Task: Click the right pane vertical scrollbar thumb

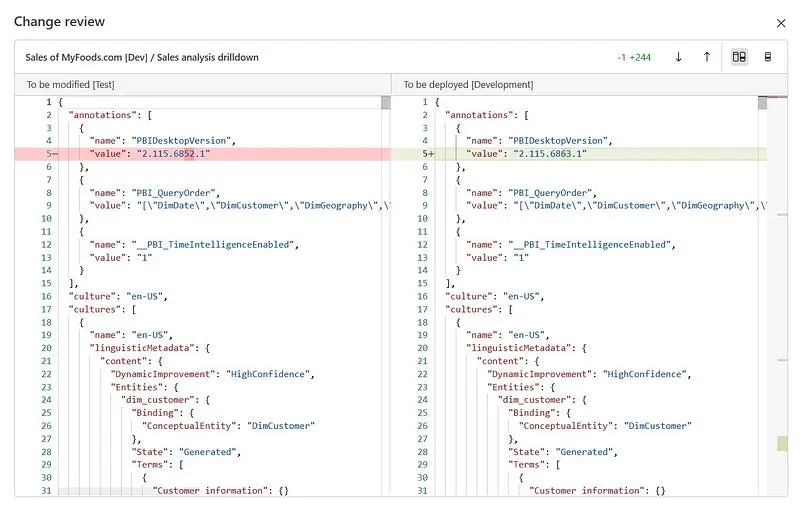Action: (x=762, y=103)
